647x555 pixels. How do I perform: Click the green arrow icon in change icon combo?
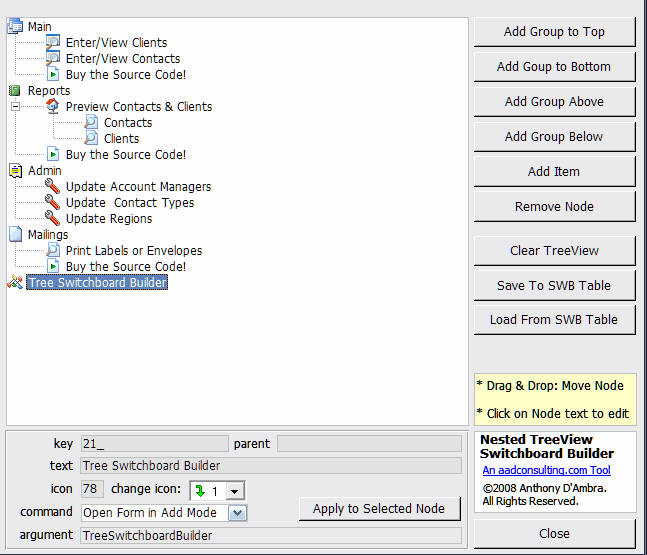(x=201, y=491)
